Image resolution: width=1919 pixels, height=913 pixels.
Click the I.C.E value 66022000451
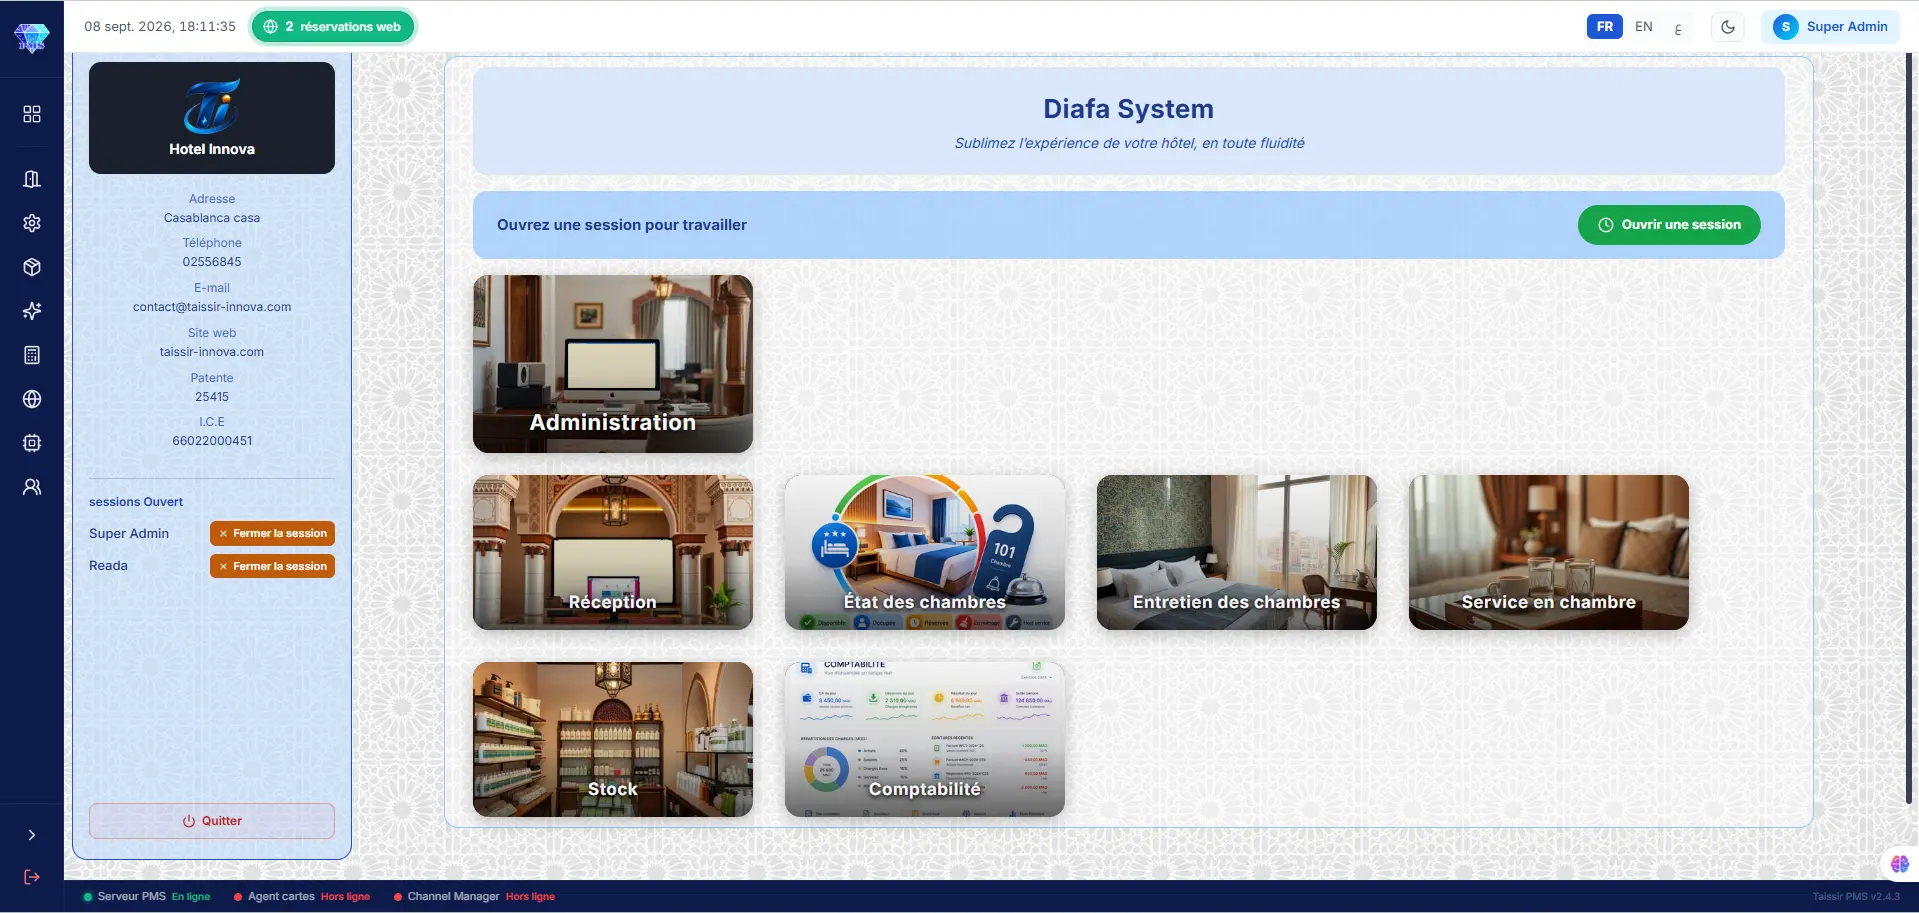(x=212, y=441)
